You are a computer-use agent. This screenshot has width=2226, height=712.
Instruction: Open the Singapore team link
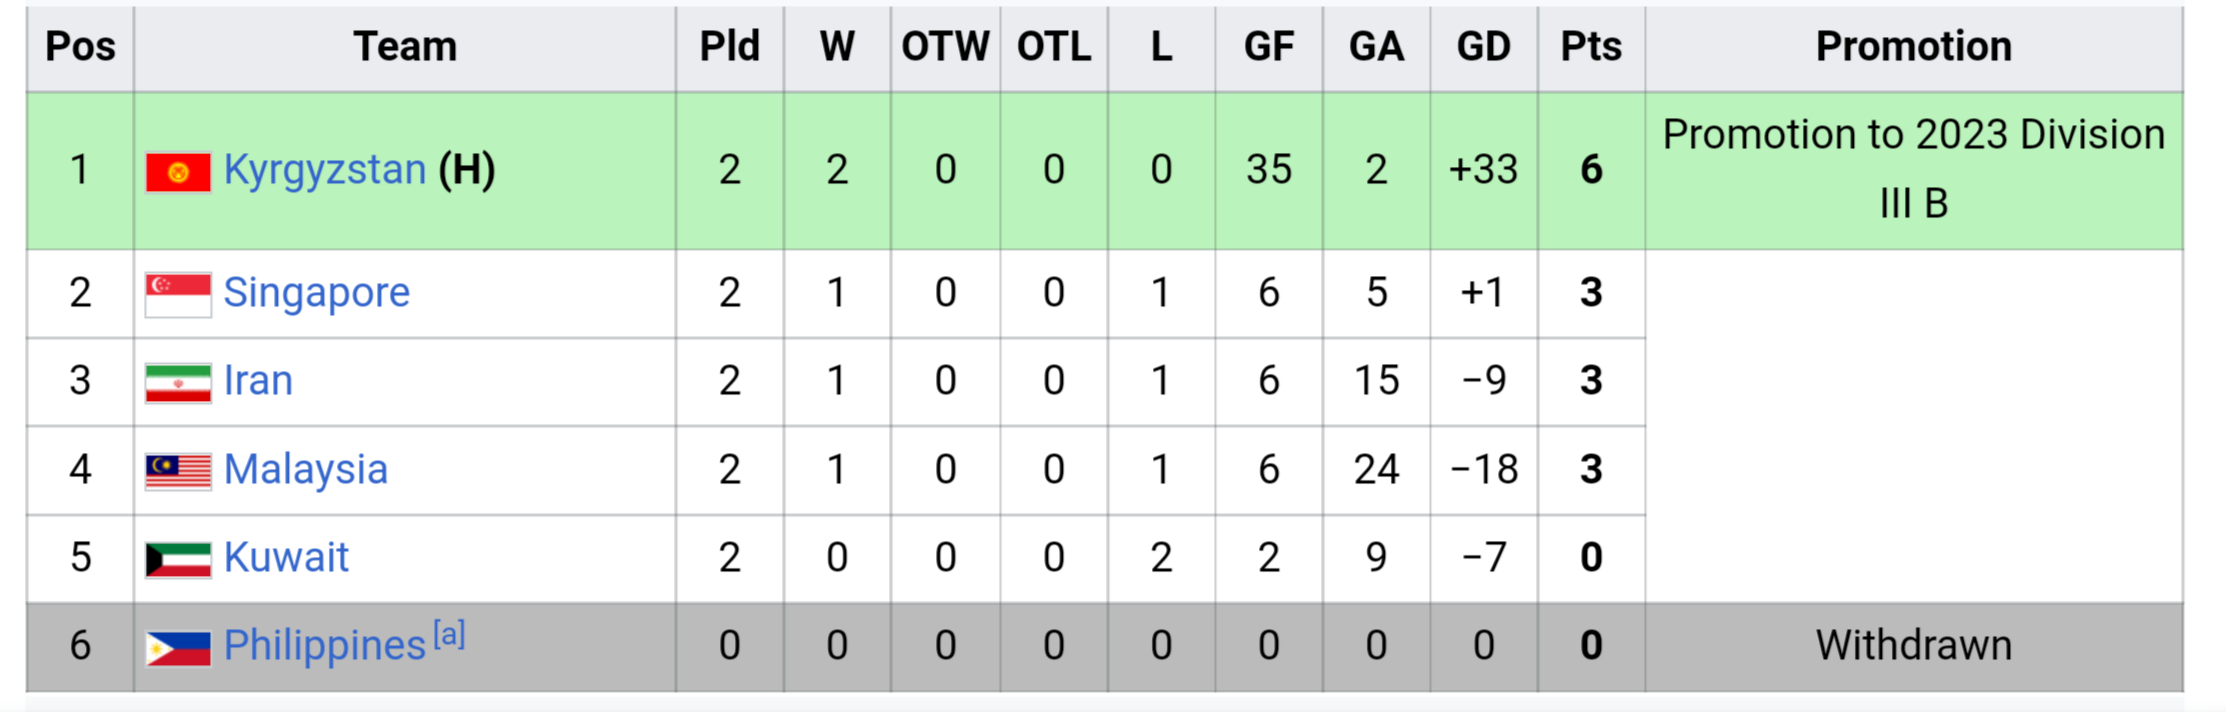(316, 293)
